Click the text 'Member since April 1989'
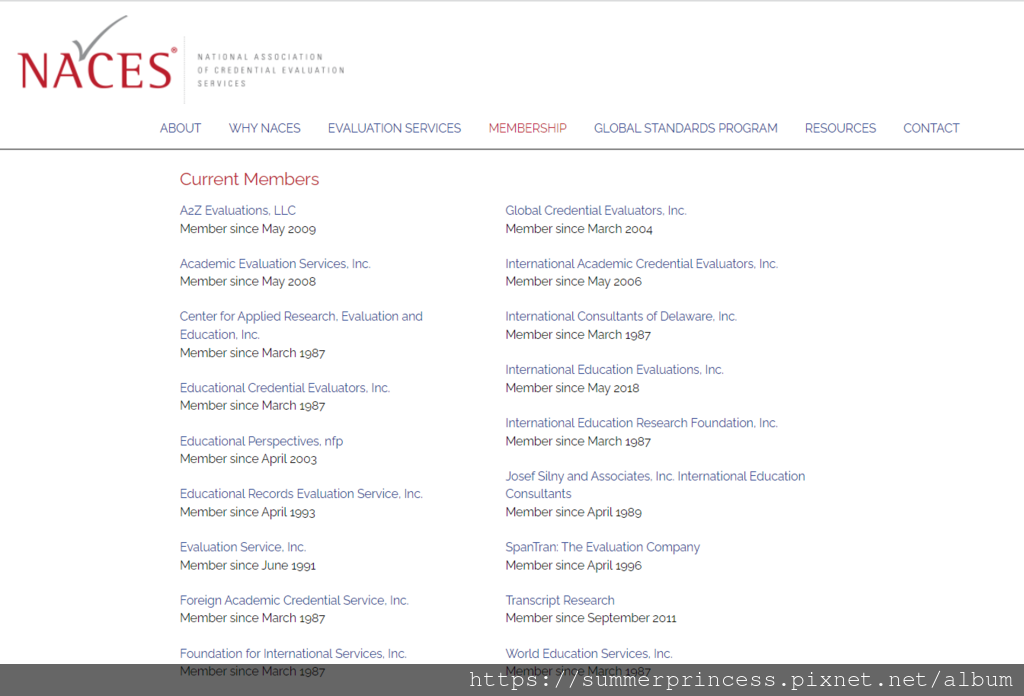 (x=573, y=512)
